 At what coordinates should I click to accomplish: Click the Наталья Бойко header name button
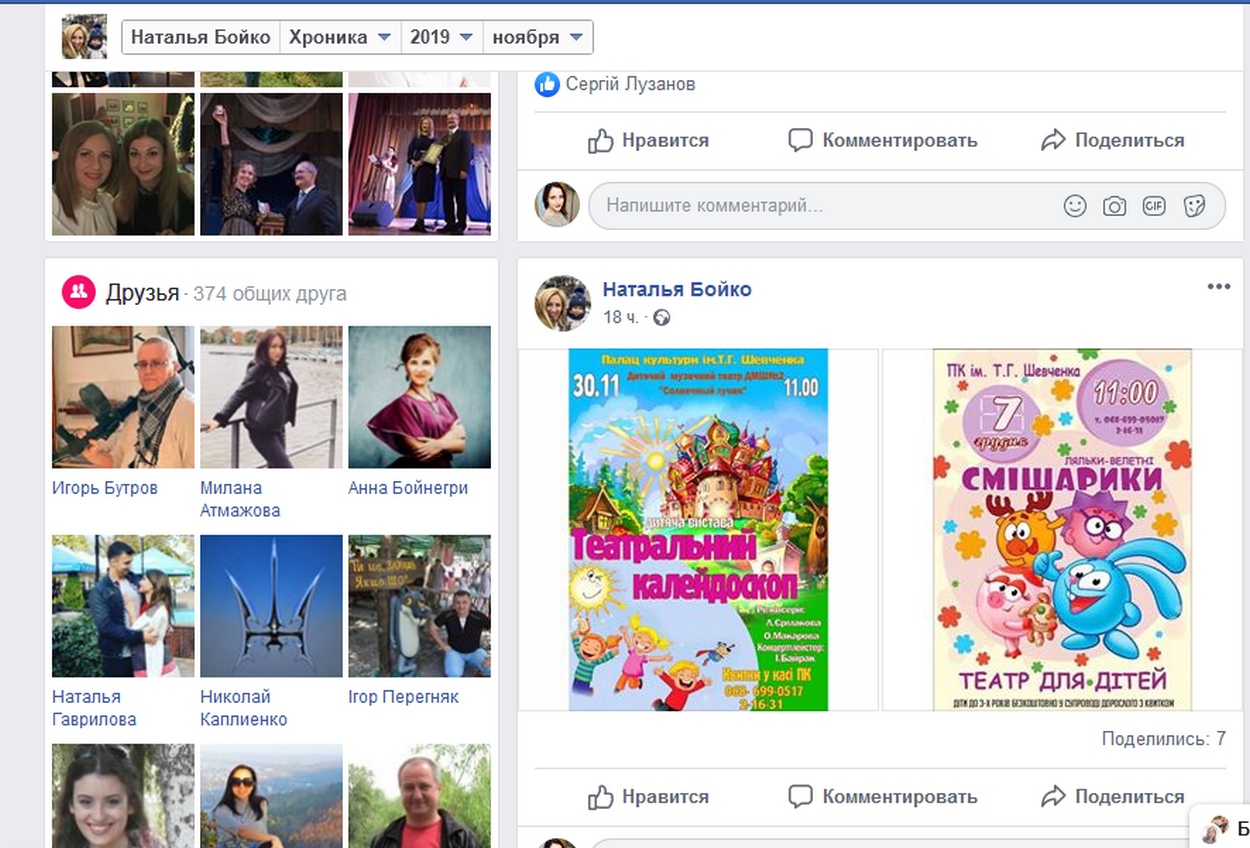coord(201,38)
